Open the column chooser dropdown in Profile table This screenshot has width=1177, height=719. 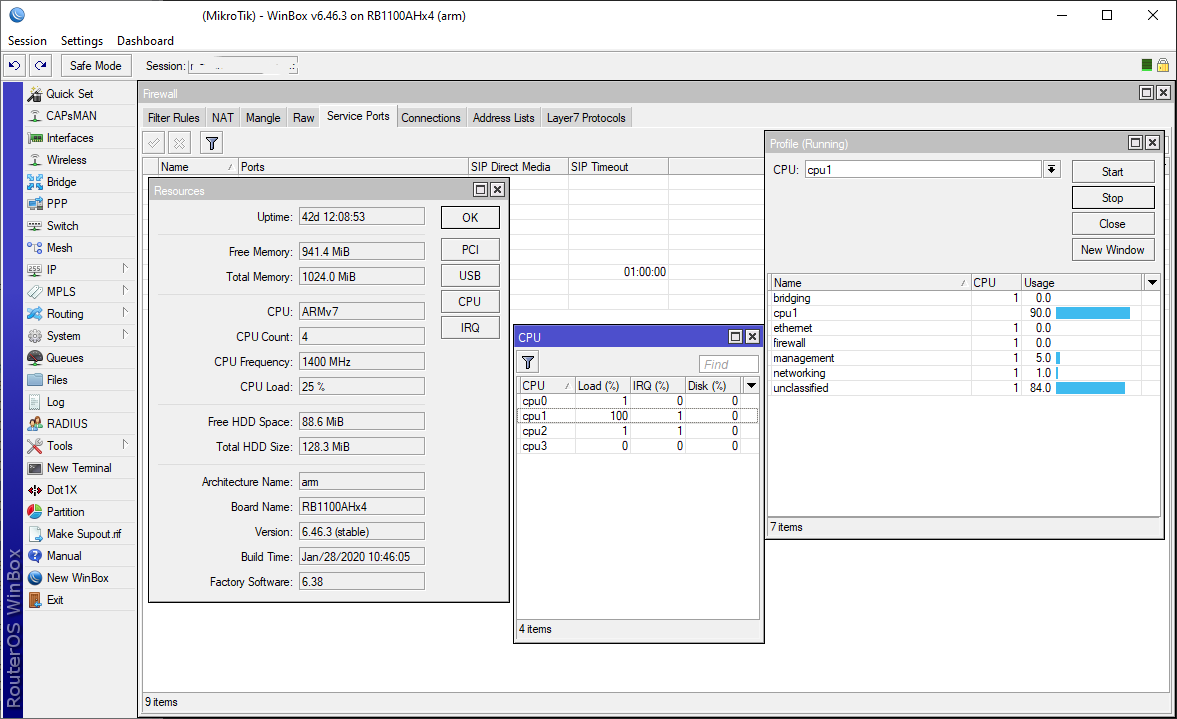1152,282
